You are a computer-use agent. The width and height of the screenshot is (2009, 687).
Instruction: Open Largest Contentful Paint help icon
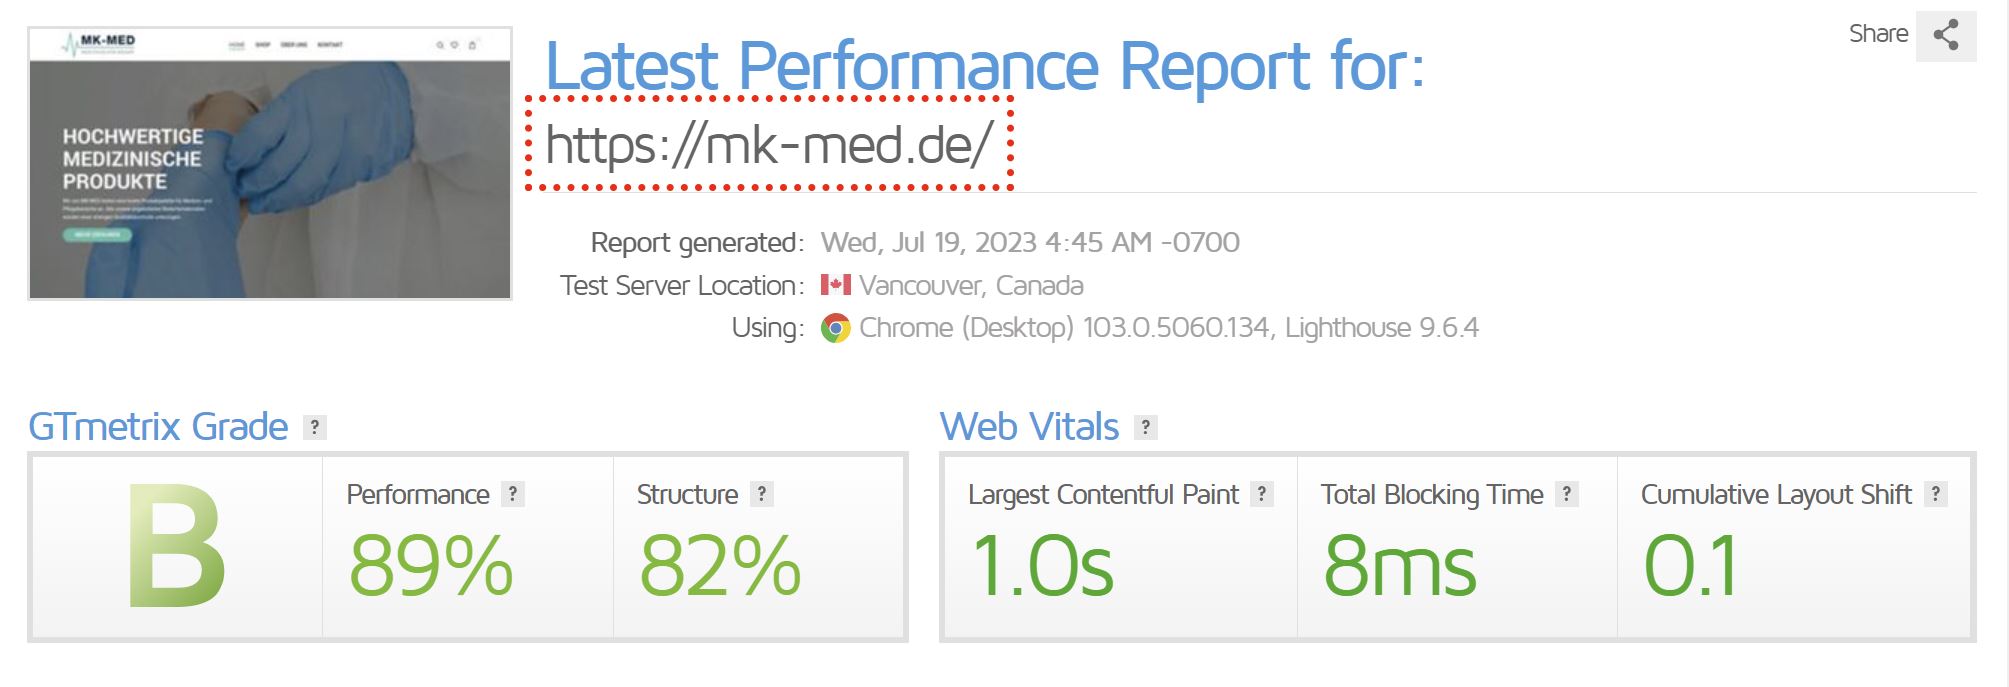coord(1262,494)
